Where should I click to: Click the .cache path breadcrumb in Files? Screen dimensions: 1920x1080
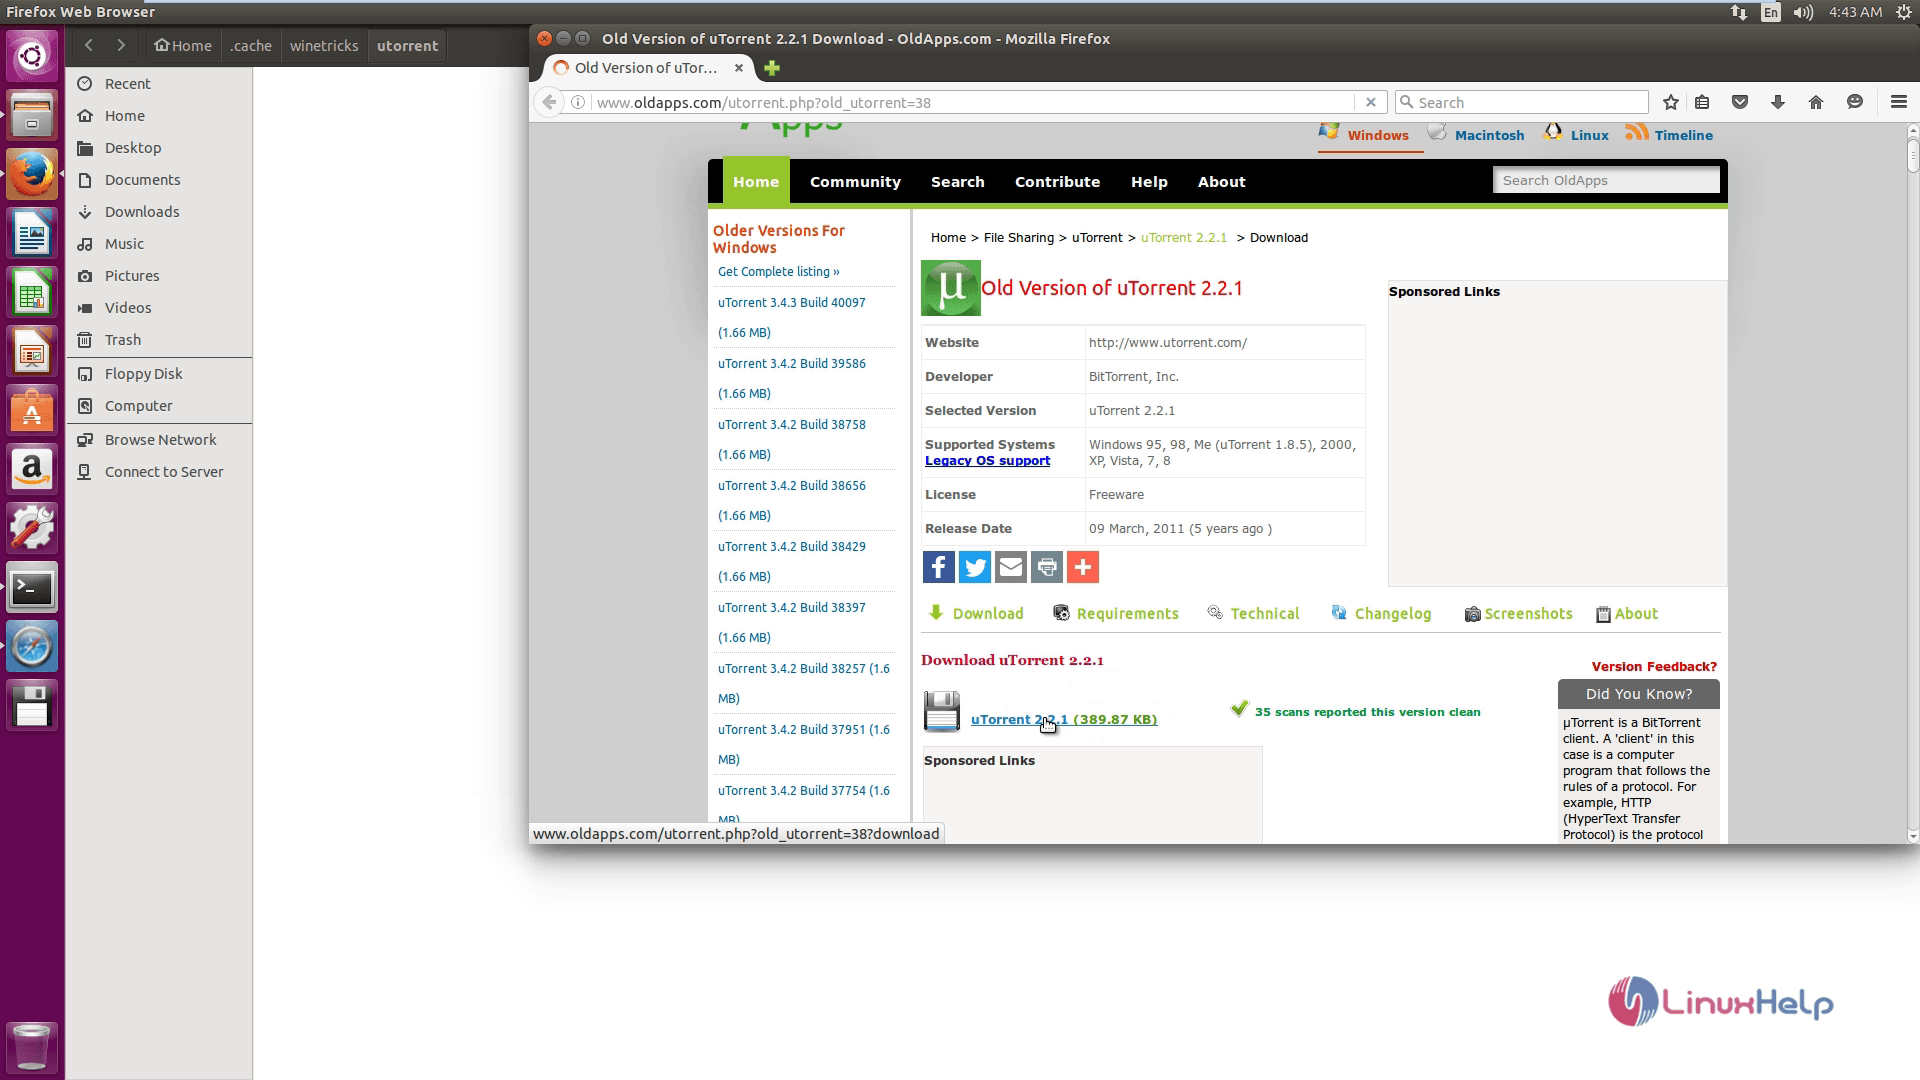tap(250, 45)
